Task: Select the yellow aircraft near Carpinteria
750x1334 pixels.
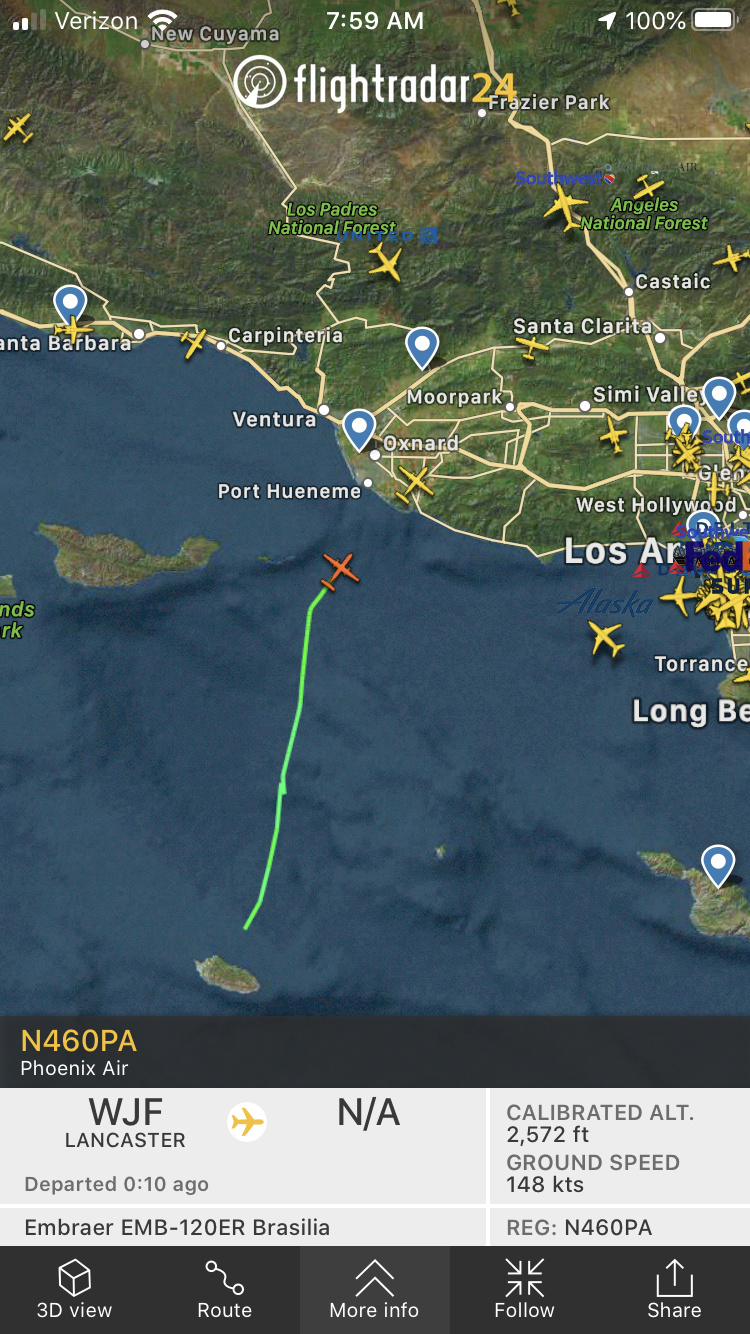Action: (194, 343)
